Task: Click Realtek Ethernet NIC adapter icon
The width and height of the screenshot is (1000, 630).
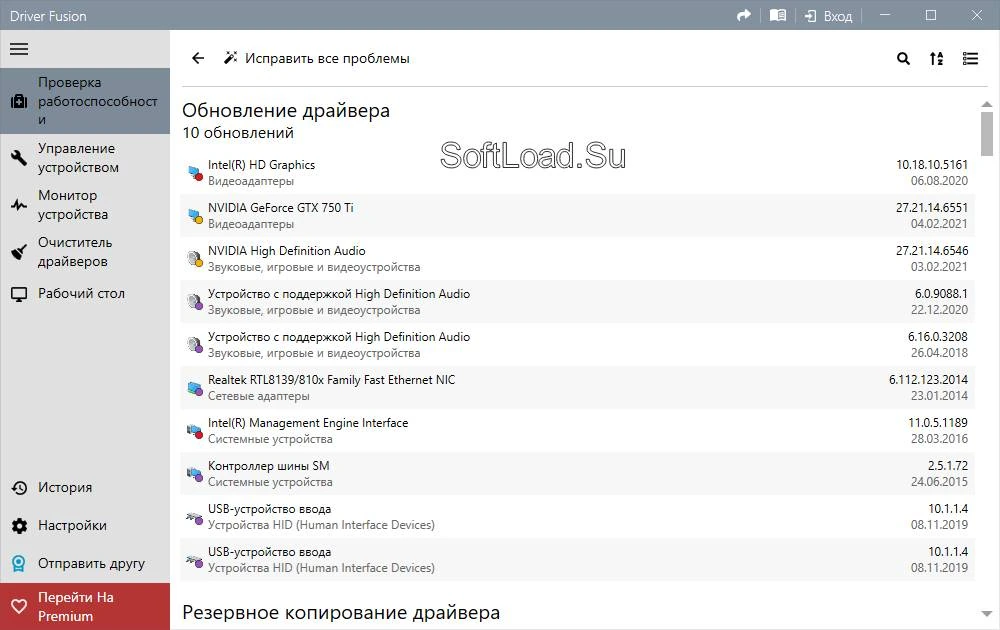Action: coord(195,388)
